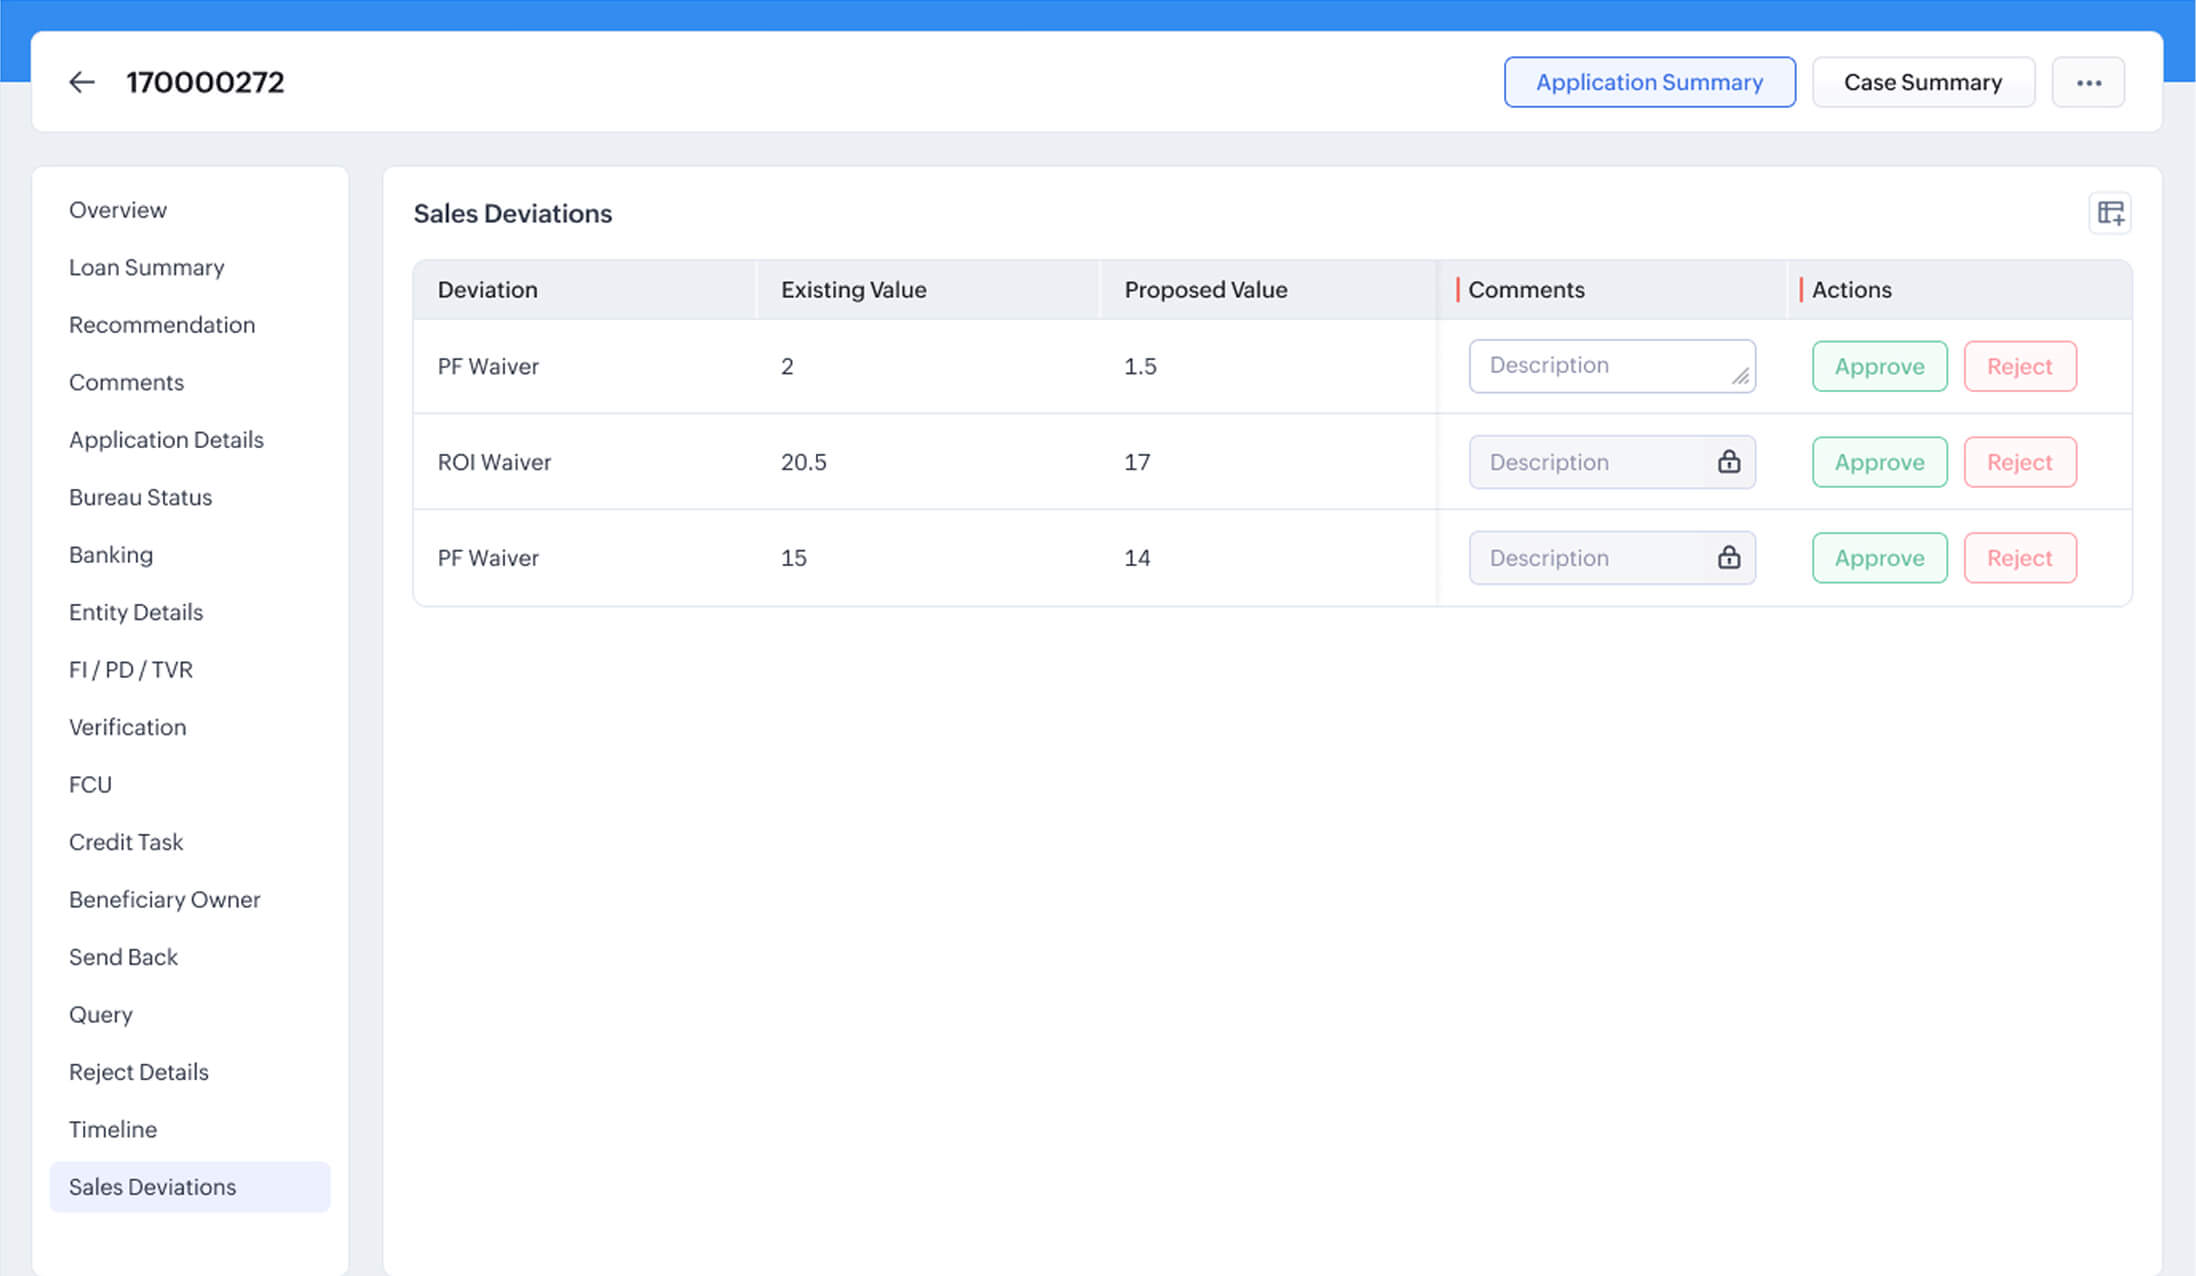Click the ROI Waiver deviation name

[x=494, y=462]
